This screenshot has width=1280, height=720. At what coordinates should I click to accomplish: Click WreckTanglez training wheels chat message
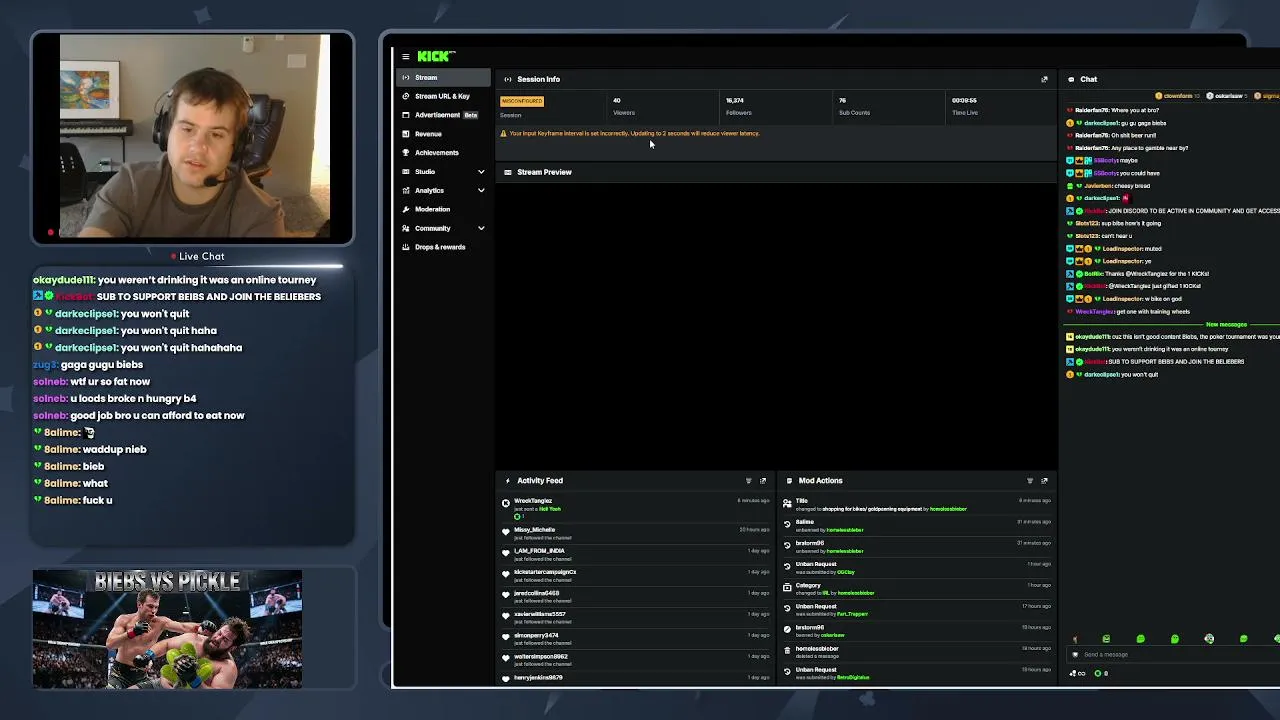tap(1129, 311)
